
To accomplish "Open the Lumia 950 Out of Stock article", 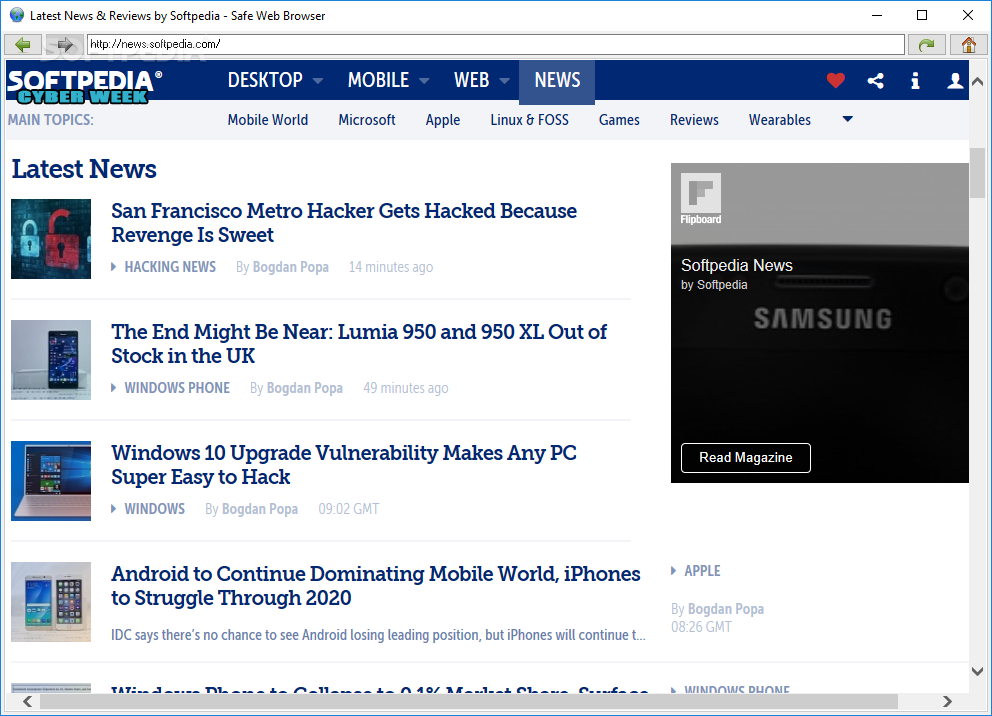I will pyautogui.click(x=359, y=343).
